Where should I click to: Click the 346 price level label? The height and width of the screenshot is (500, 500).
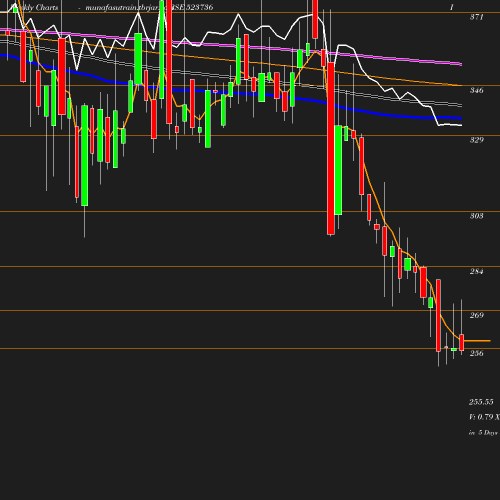click(x=476, y=90)
